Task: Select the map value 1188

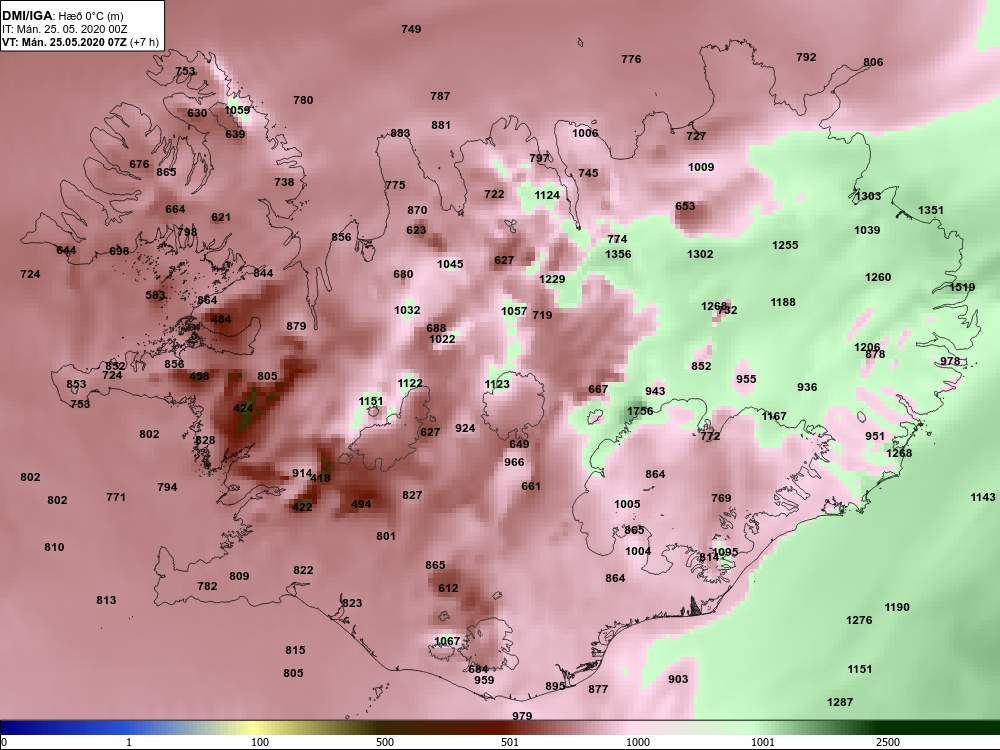Action: click(783, 302)
